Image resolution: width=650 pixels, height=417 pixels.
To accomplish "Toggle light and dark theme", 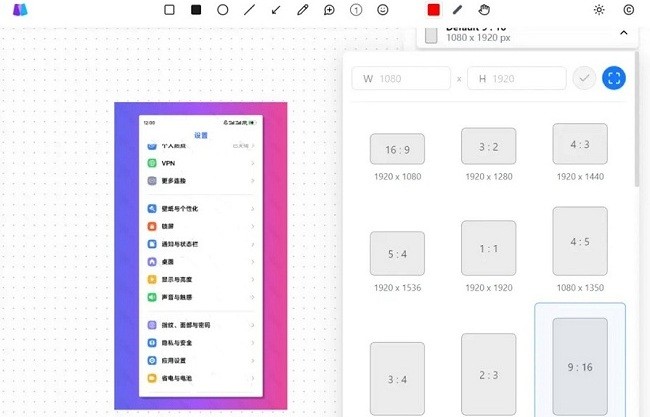I will (x=599, y=10).
